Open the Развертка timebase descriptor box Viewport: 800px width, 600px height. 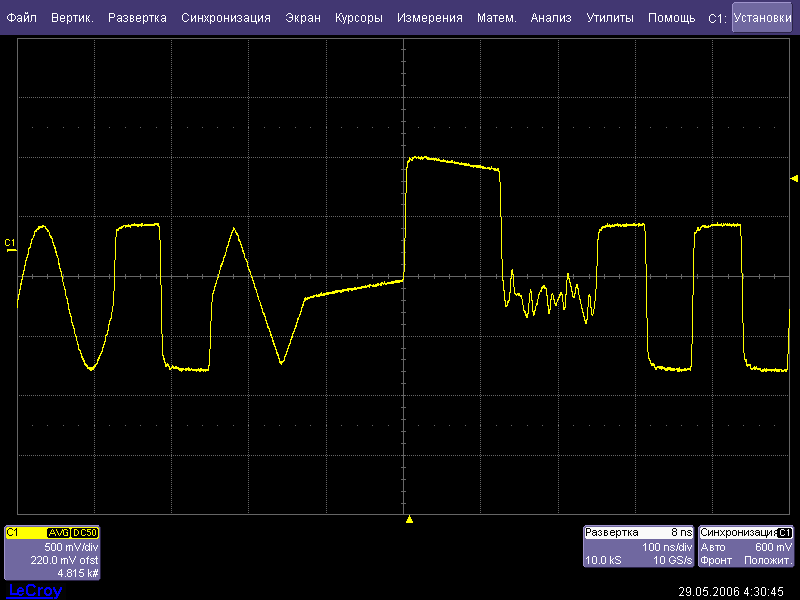(638, 547)
